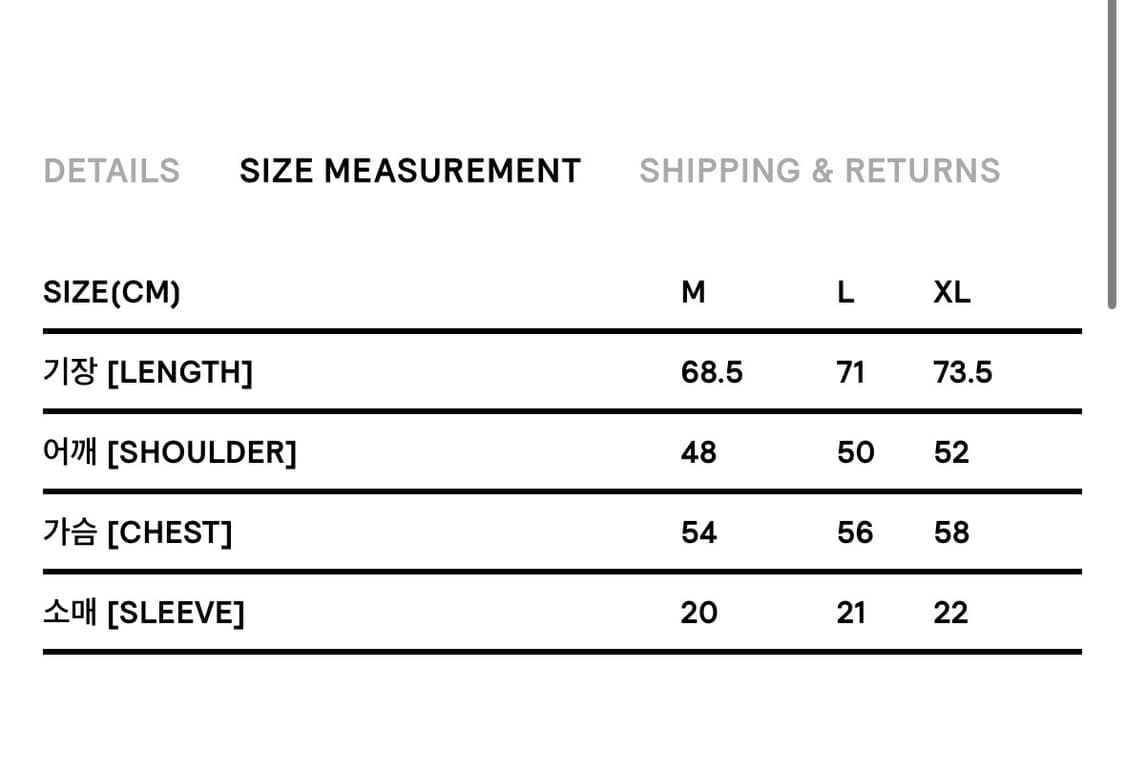This screenshot has width=1125, height=773.
Task: Click the shoulder value 52 for XL
Action: [x=951, y=452]
